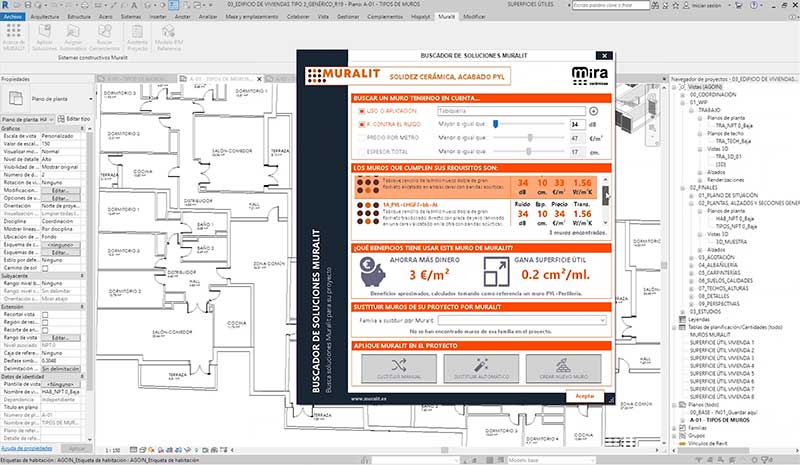Viewport: 800px width, 465px height.
Task: Switch to the Gestionar ribbon tab
Action: (x=348, y=17)
